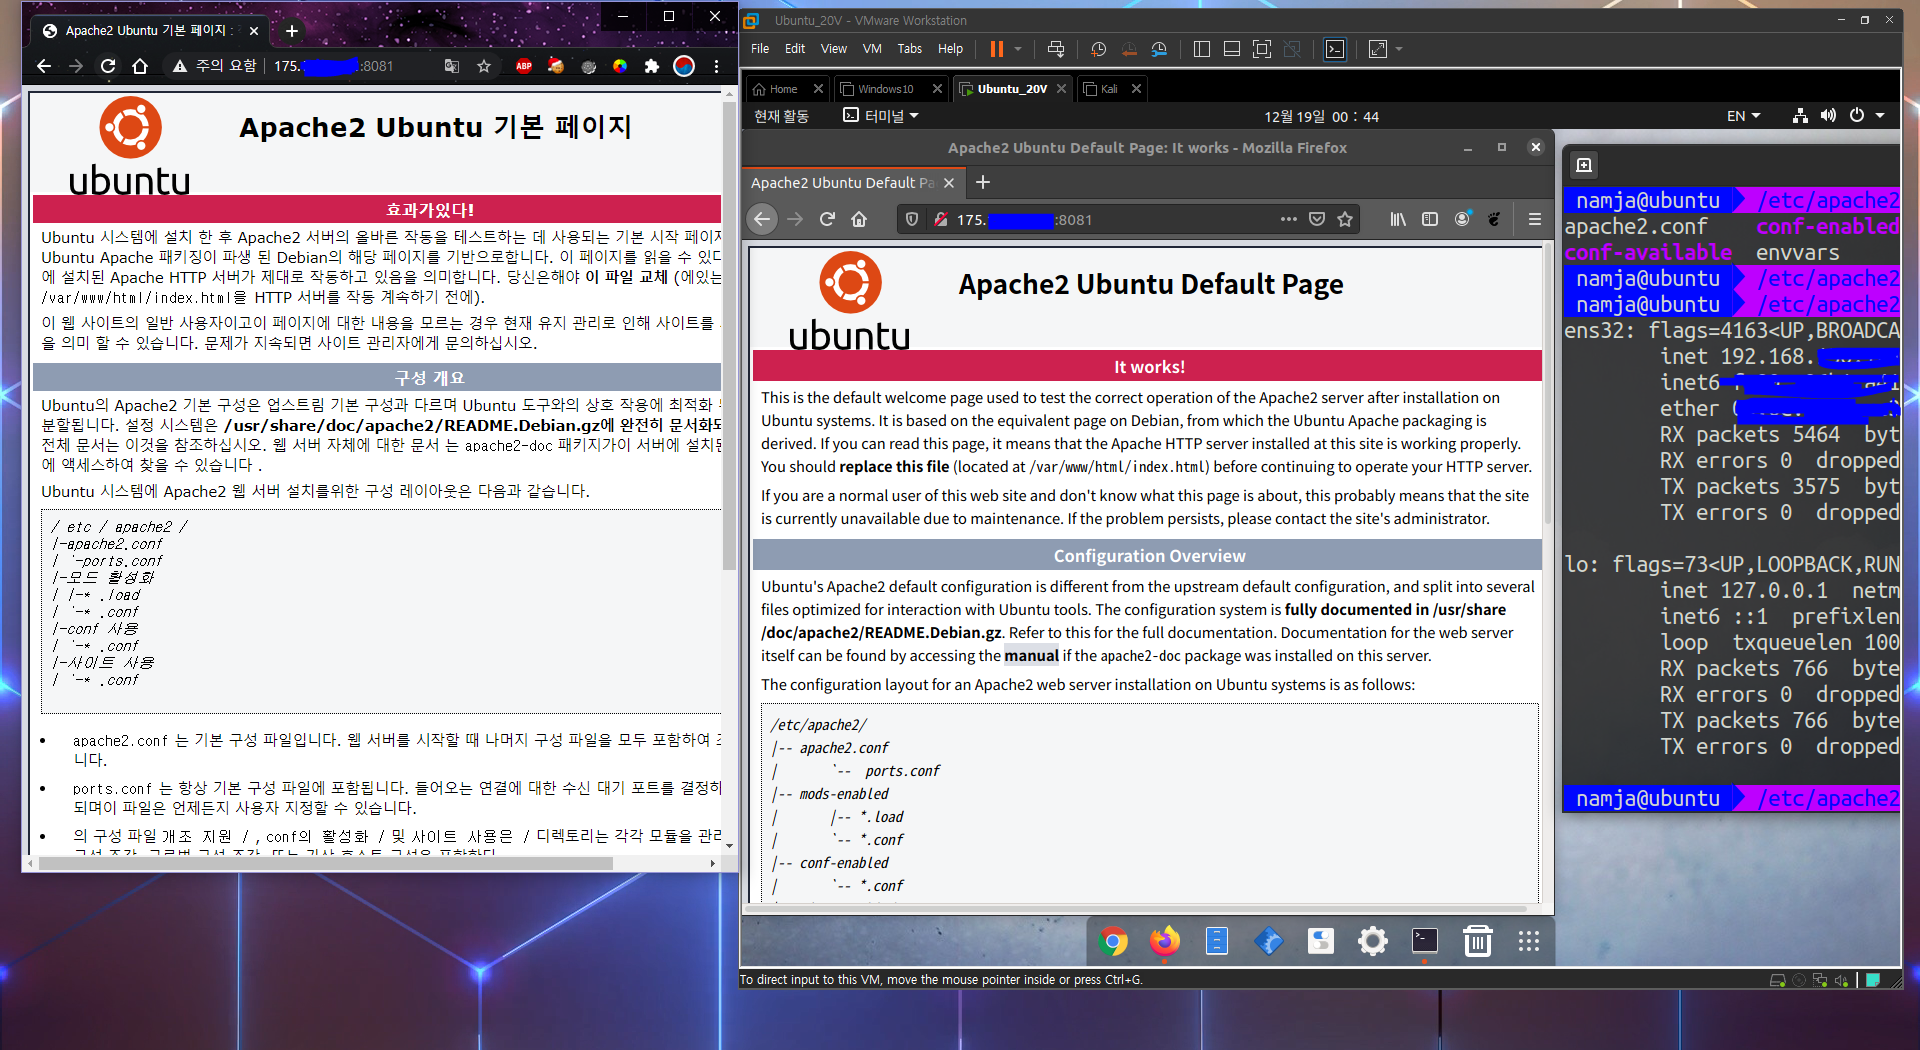Viewport: 1920px width, 1050px height.
Task: Switch to the Windows10 VM tab
Action: (885, 89)
